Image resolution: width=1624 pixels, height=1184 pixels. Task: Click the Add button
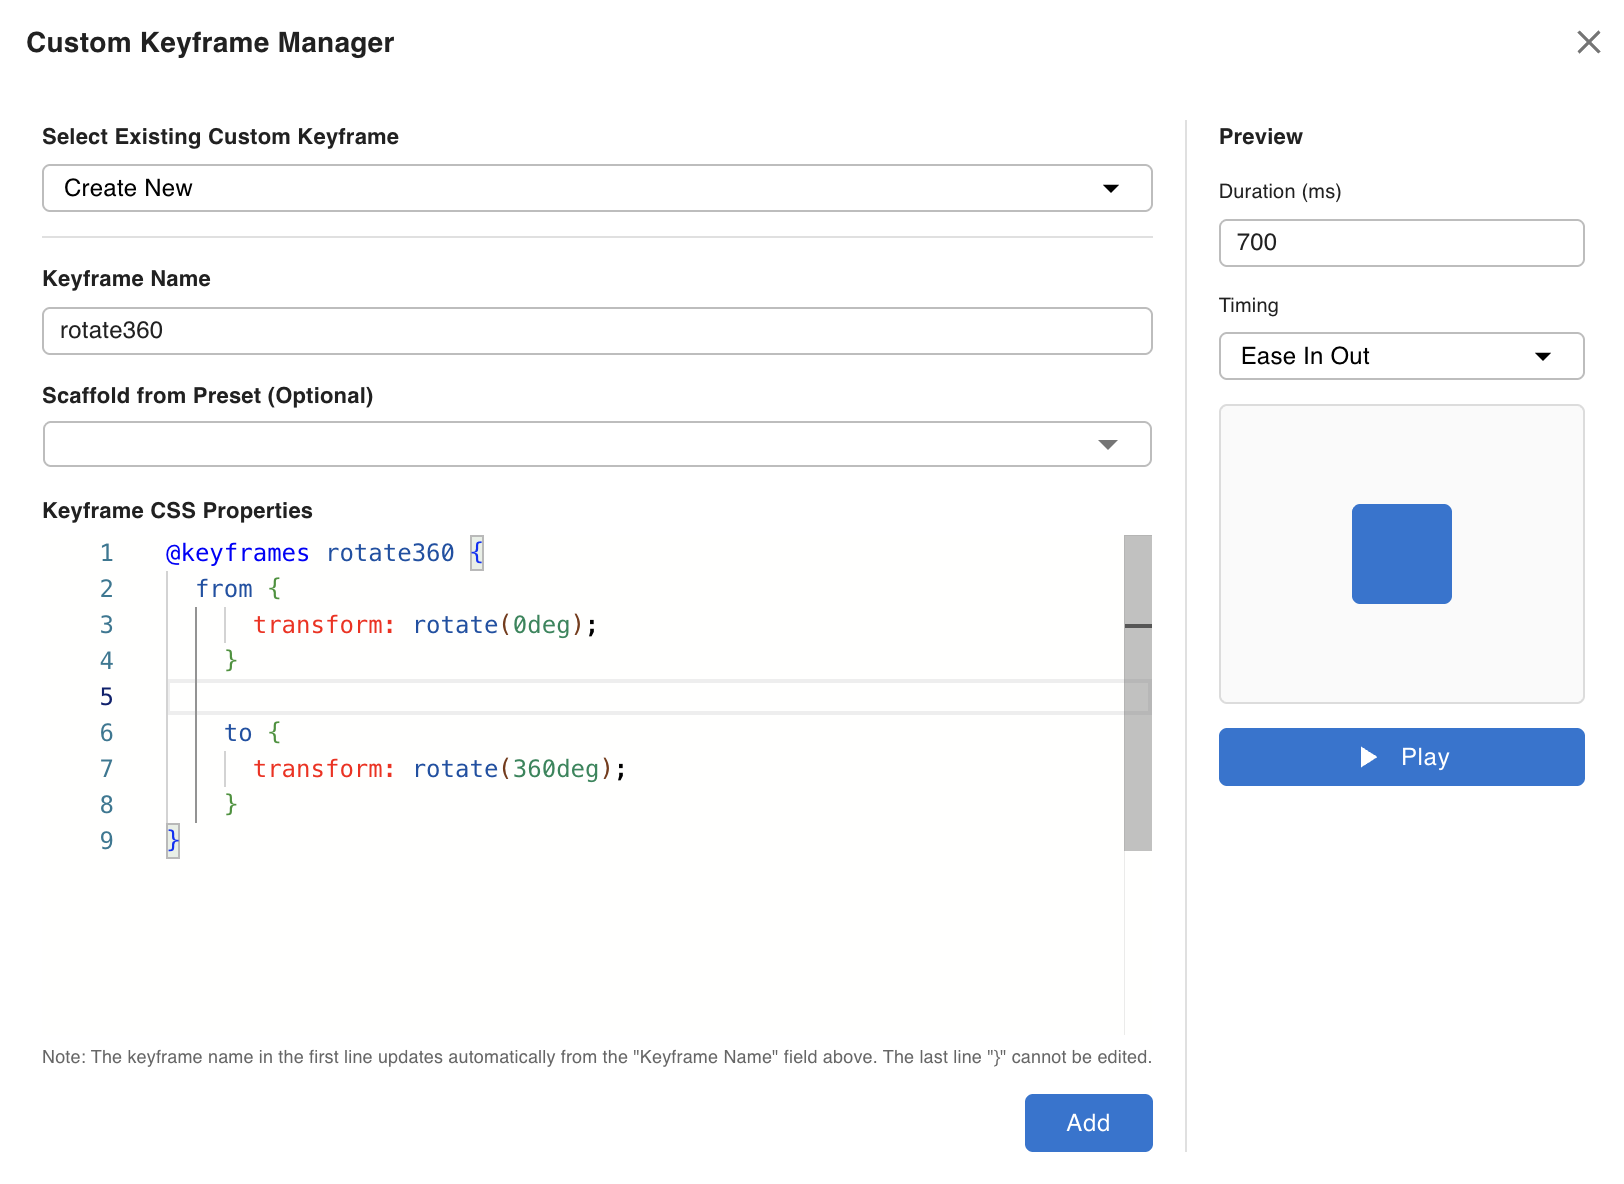(x=1088, y=1122)
